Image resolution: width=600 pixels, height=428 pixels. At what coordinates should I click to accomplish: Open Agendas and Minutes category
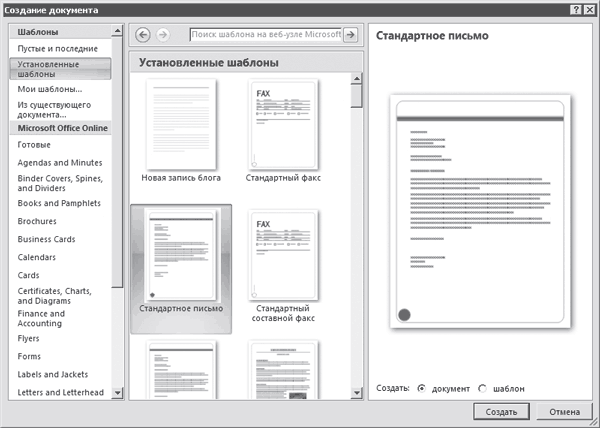pos(60,163)
